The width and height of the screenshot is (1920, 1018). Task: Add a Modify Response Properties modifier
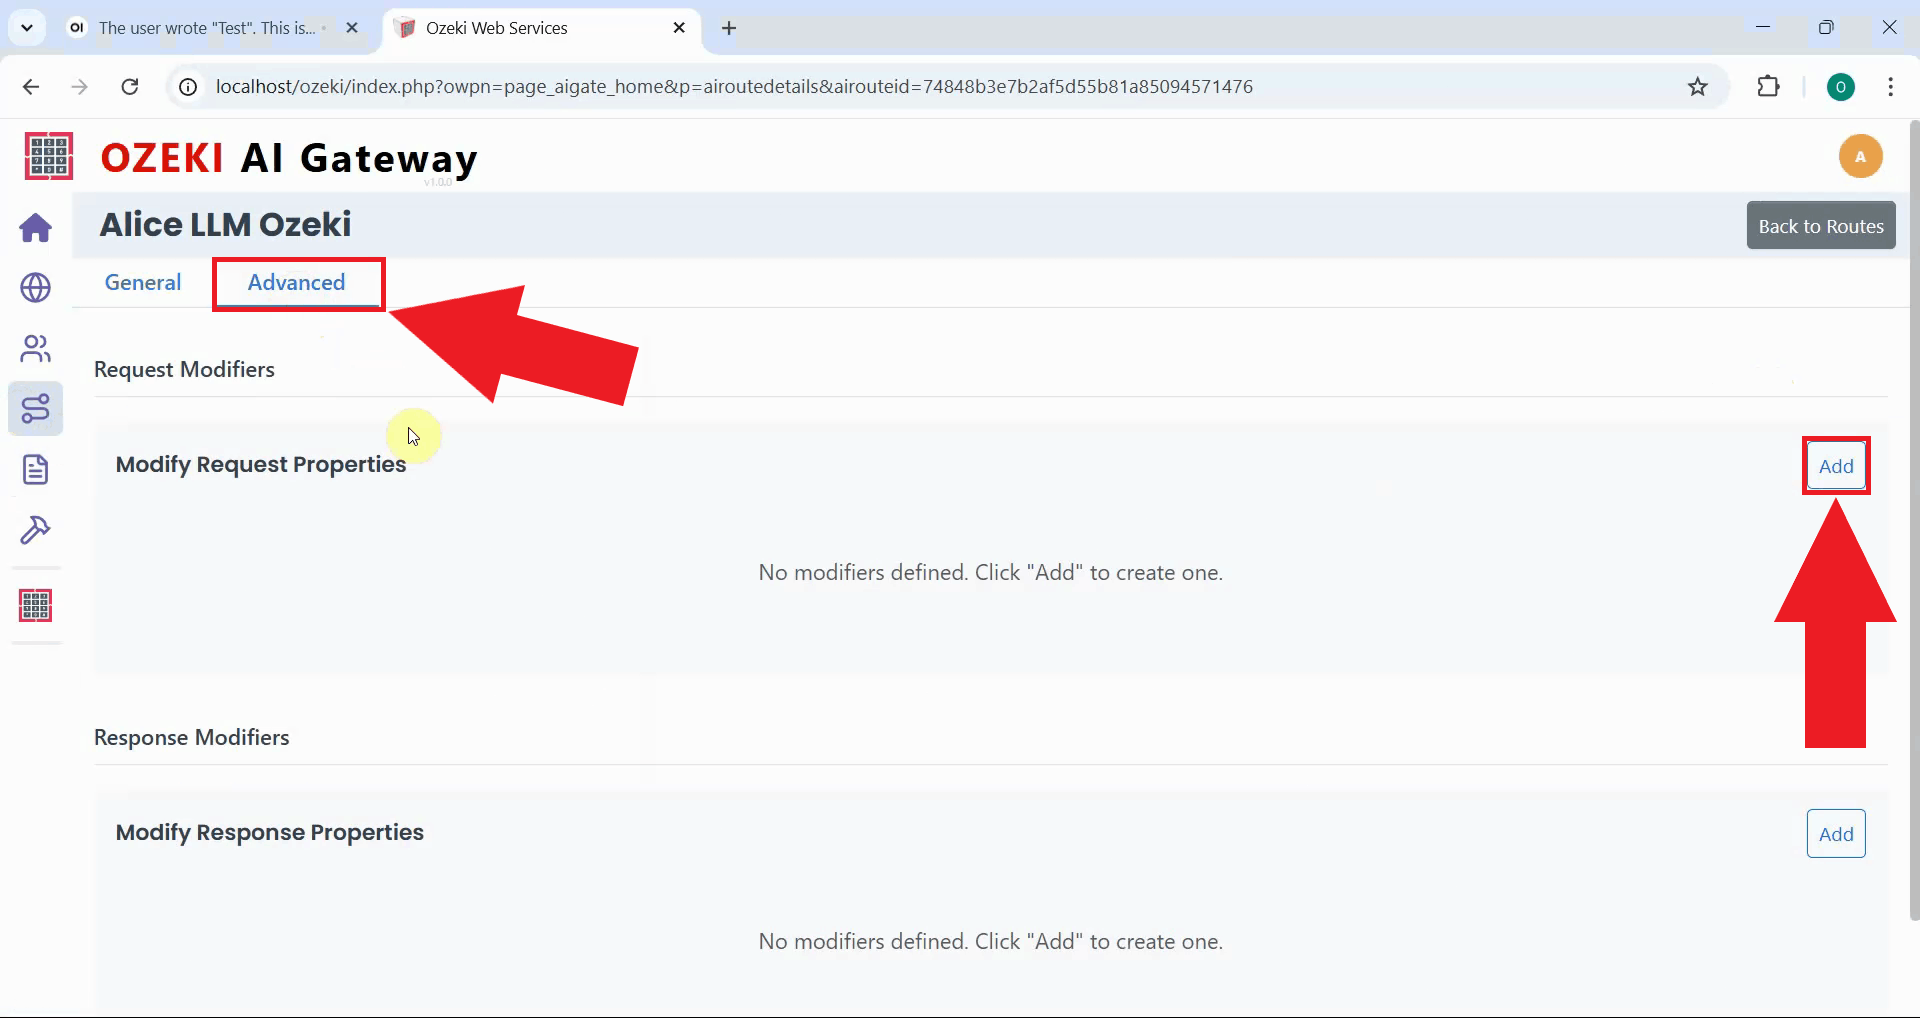[1837, 833]
